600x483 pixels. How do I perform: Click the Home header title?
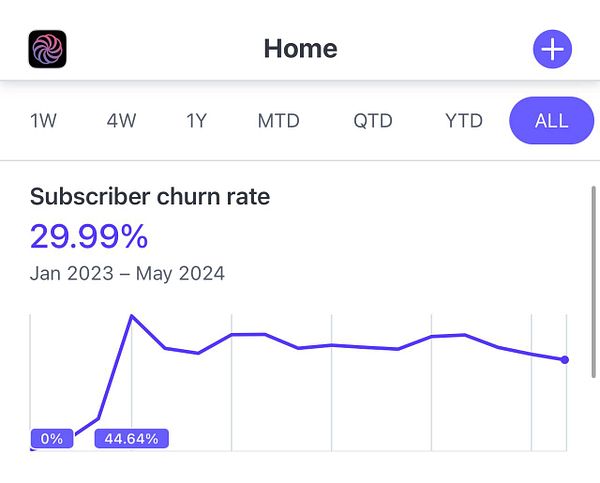point(300,49)
